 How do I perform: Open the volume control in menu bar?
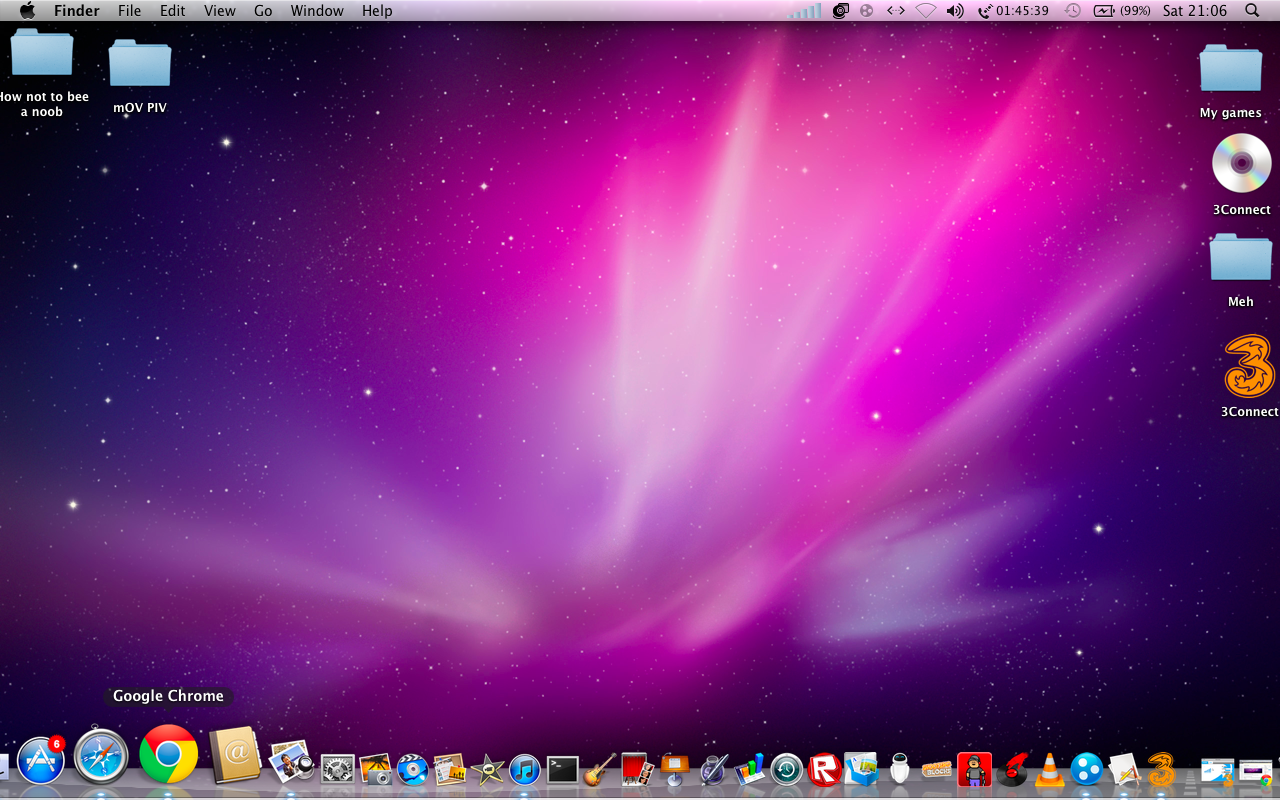(x=955, y=11)
